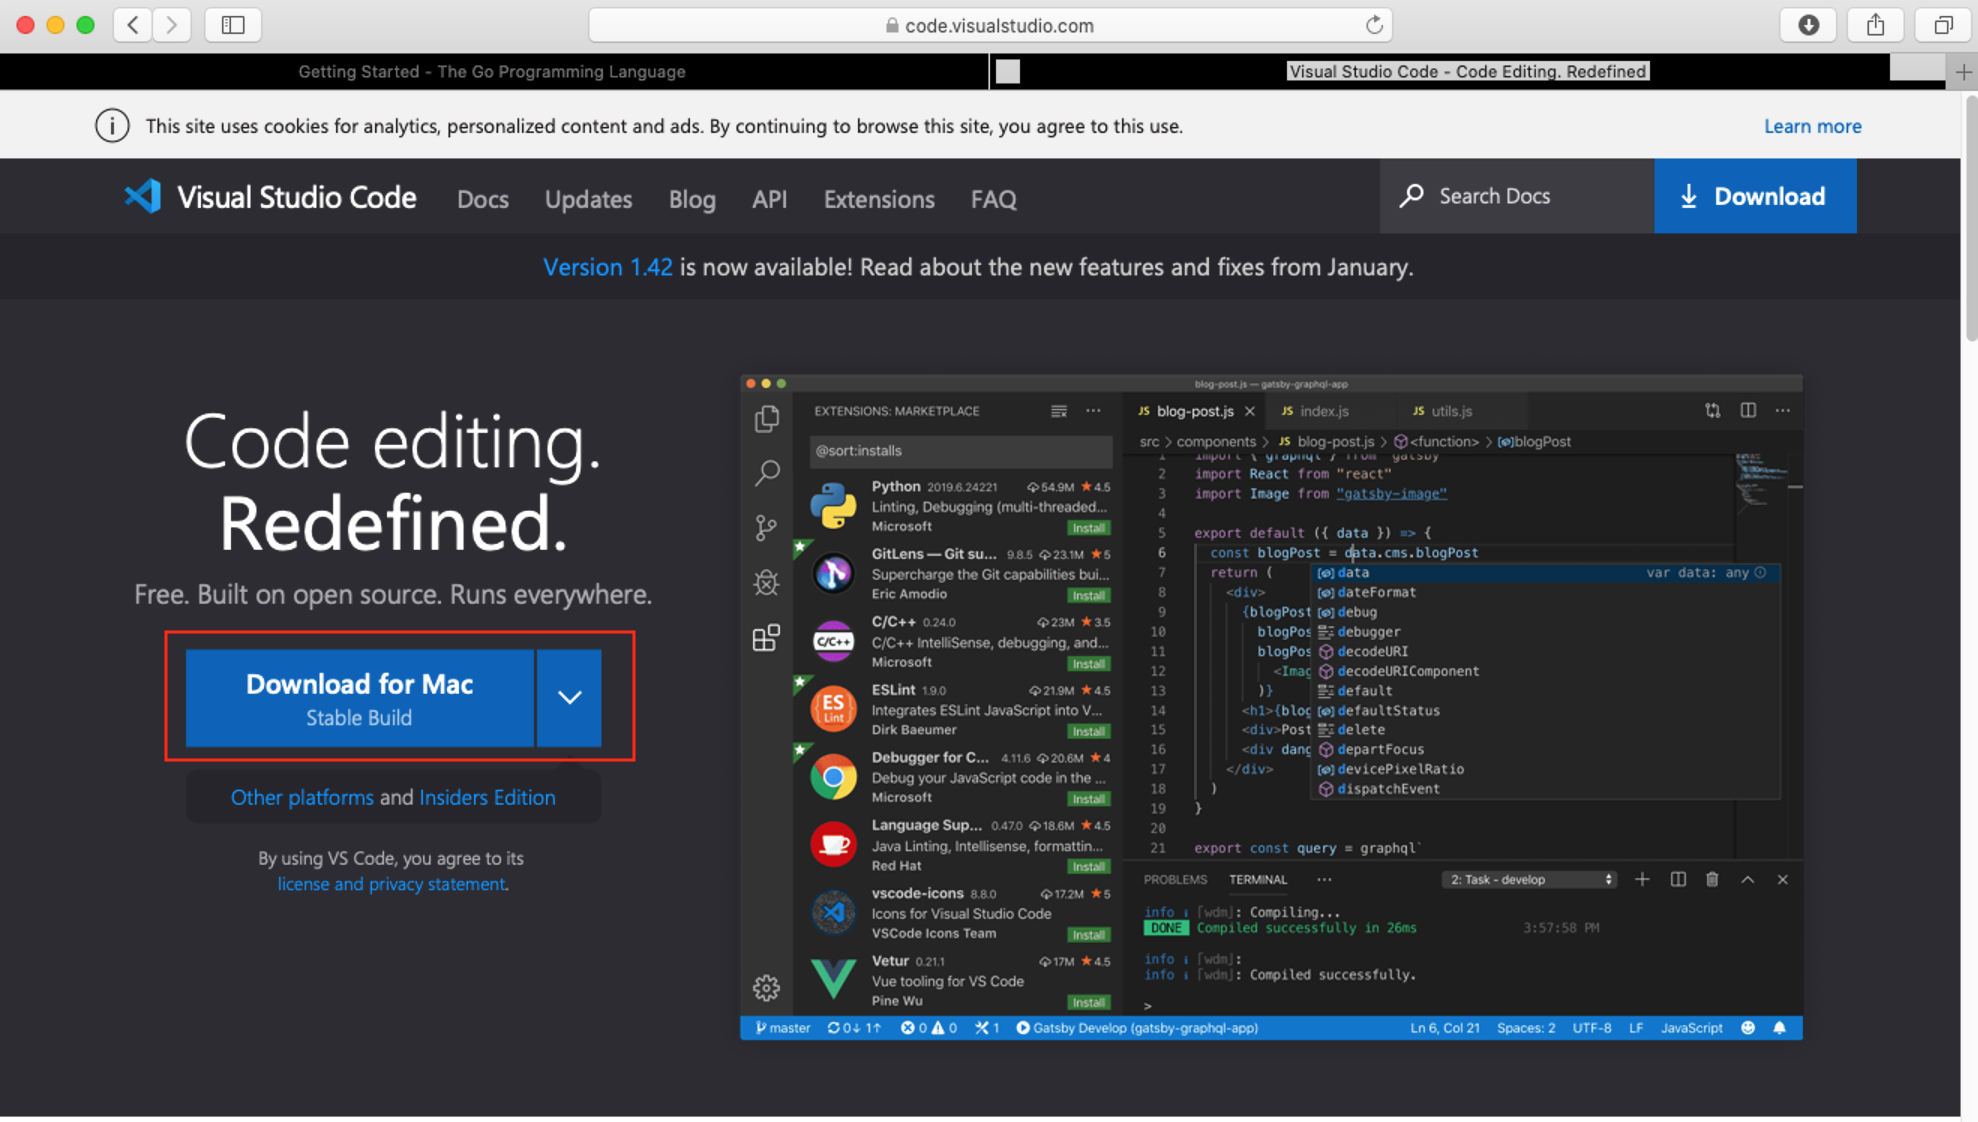Open the Other platforms link

coord(302,797)
